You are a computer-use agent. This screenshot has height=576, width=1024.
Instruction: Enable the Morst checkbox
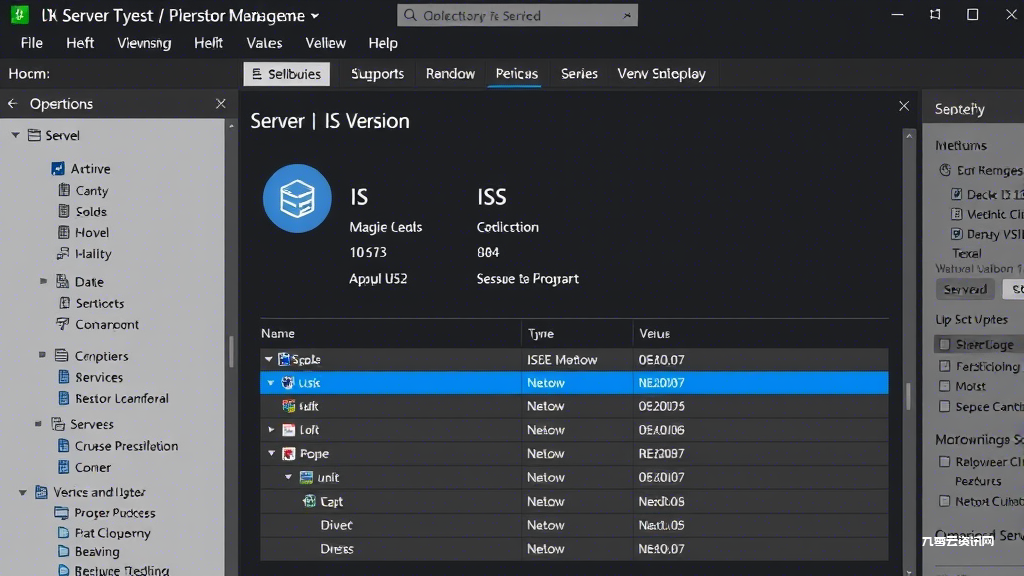(944, 386)
